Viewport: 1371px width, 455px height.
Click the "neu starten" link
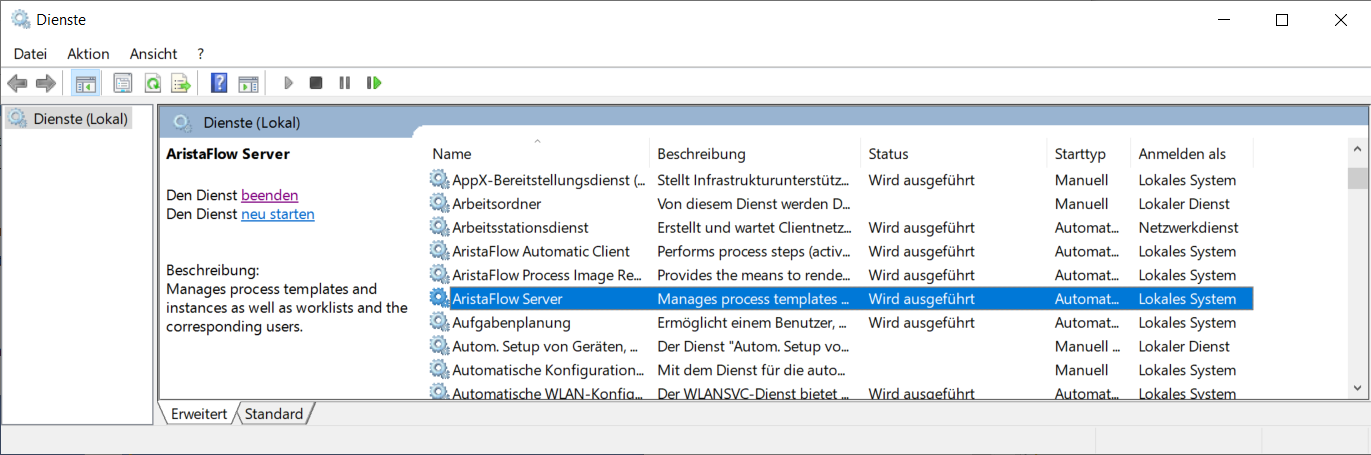[277, 214]
